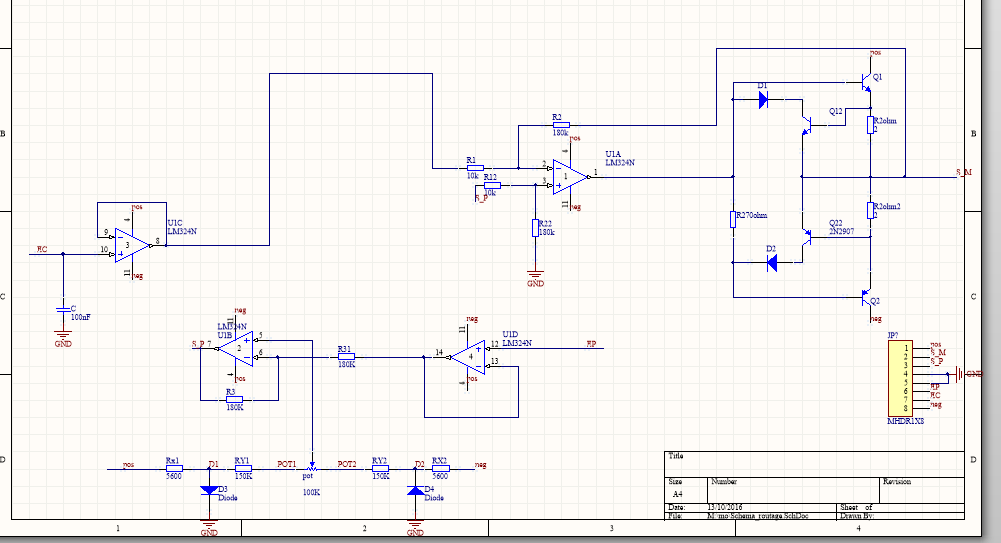Select resistor R2 180k in feedback path
This screenshot has height=543, width=1001.
coord(561,126)
